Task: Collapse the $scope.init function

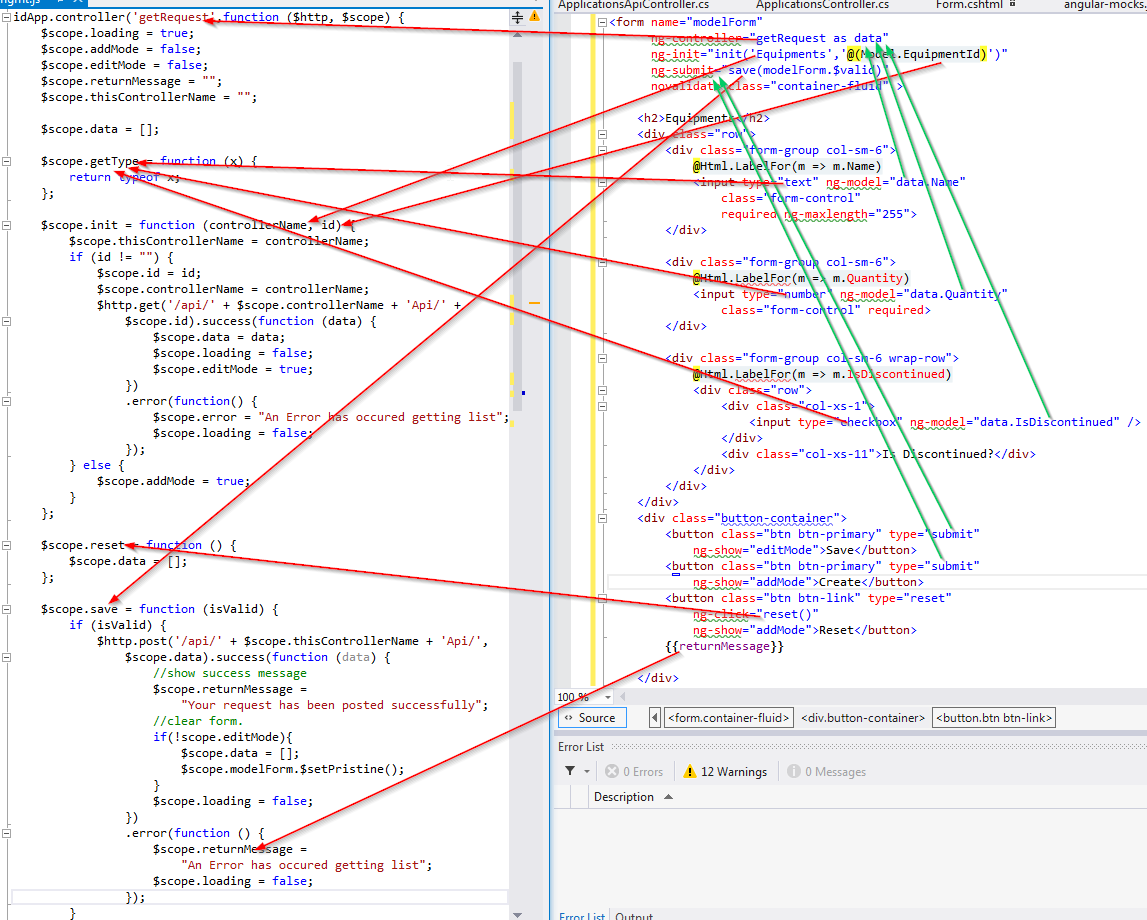Action: [7, 225]
